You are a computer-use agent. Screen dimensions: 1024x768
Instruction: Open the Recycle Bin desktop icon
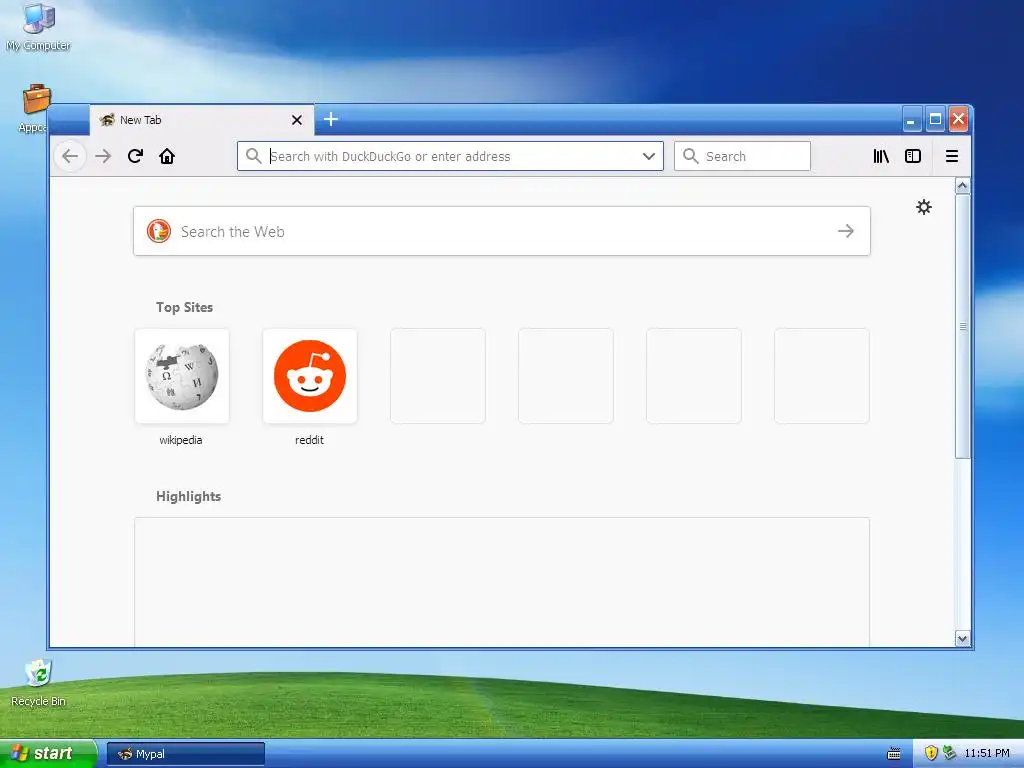(x=39, y=683)
